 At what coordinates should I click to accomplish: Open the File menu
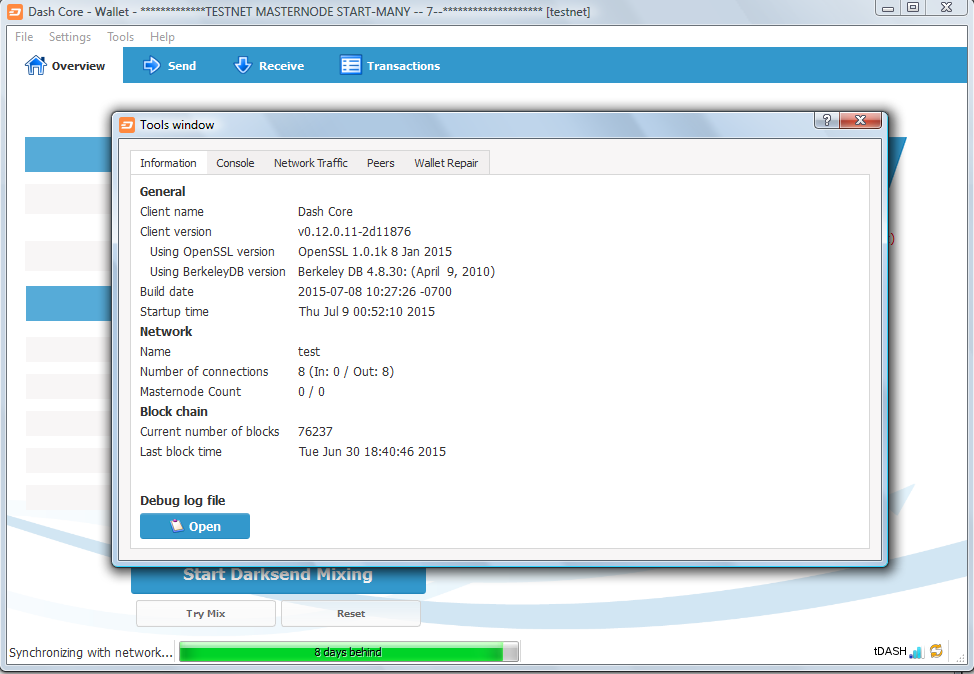tap(24, 37)
